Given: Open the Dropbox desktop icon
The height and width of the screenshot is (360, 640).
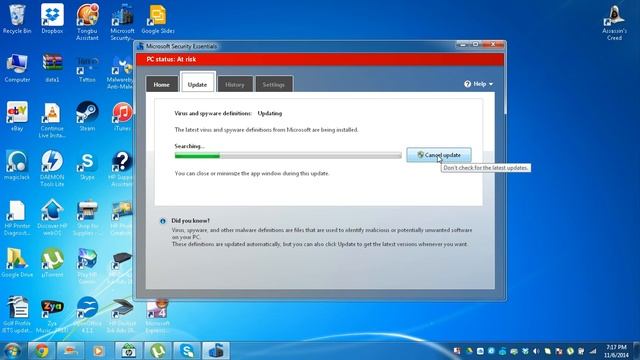Looking at the screenshot, I should click(x=52, y=19).
